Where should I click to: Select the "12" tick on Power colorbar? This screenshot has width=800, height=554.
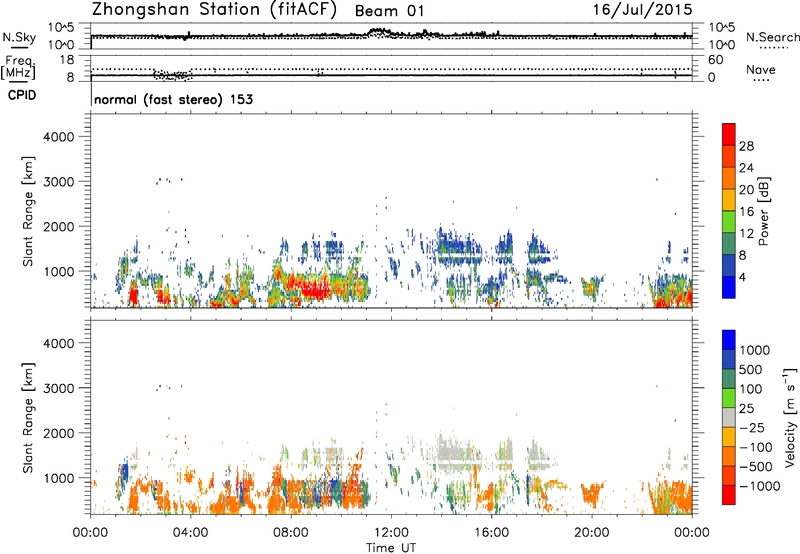point(746,234)
